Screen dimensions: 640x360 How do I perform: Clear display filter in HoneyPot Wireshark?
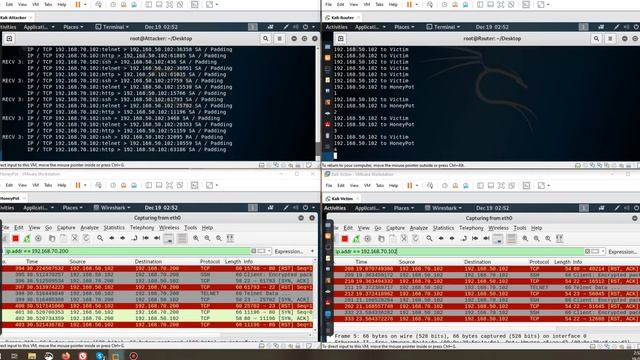(x=254, y=251)
